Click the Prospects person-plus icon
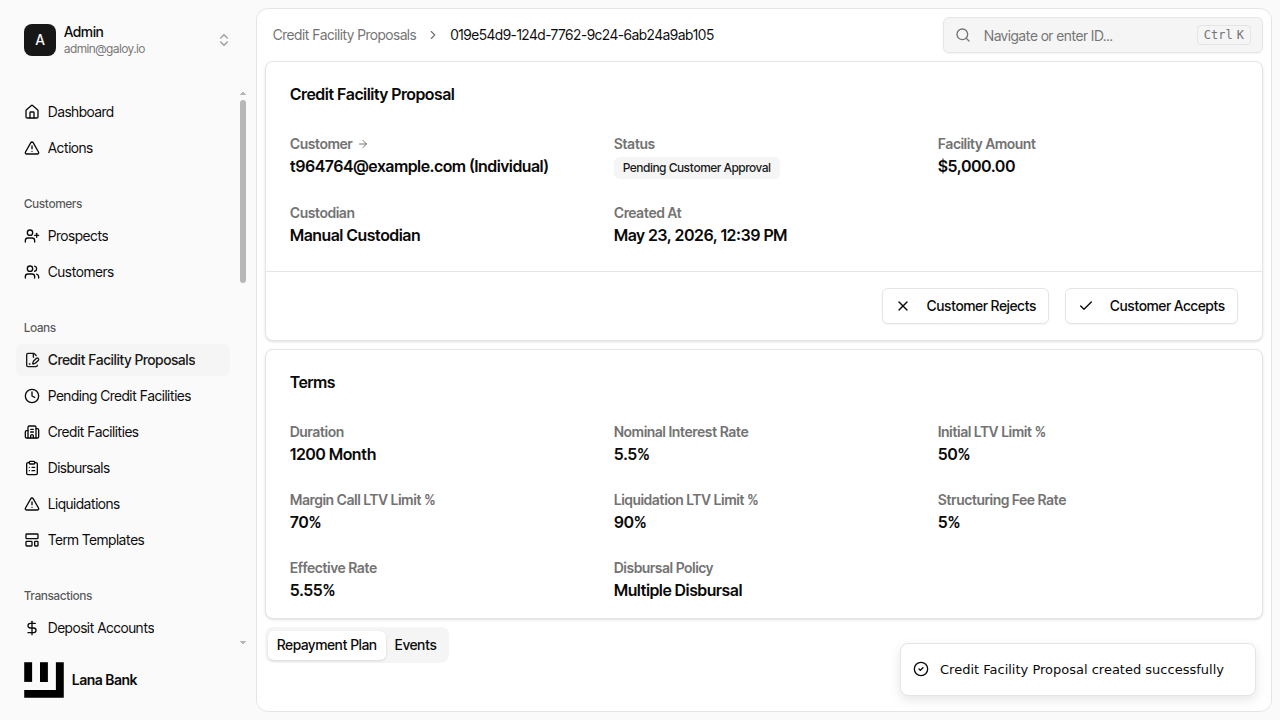Viewport: 1280px width, 720px height. (x=32, y=236)
